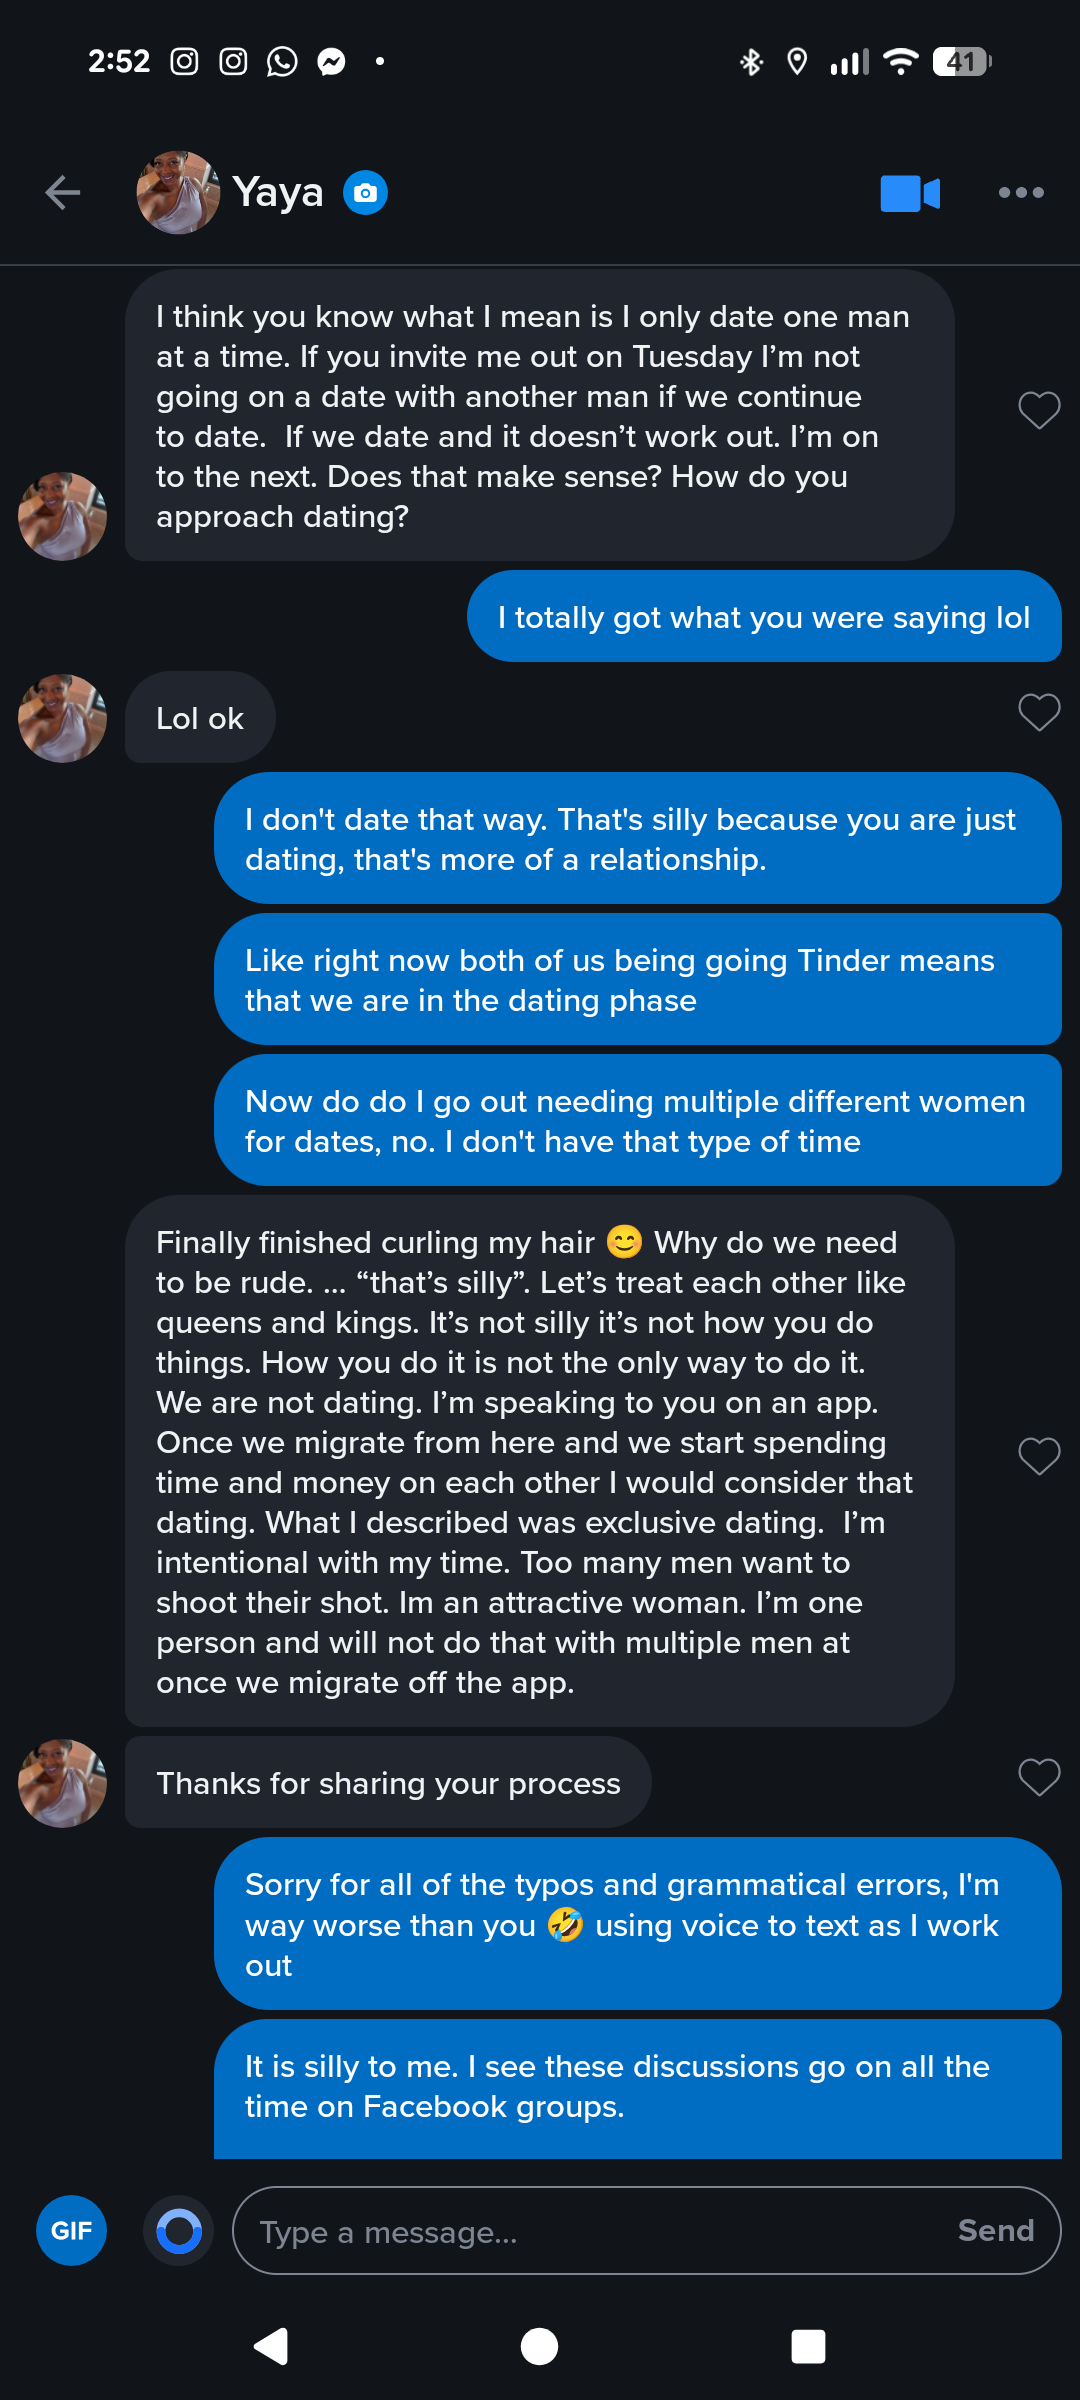
Task: Tap the blue camera verified badge
Action: pyautogui.click(x=366, y=193)
